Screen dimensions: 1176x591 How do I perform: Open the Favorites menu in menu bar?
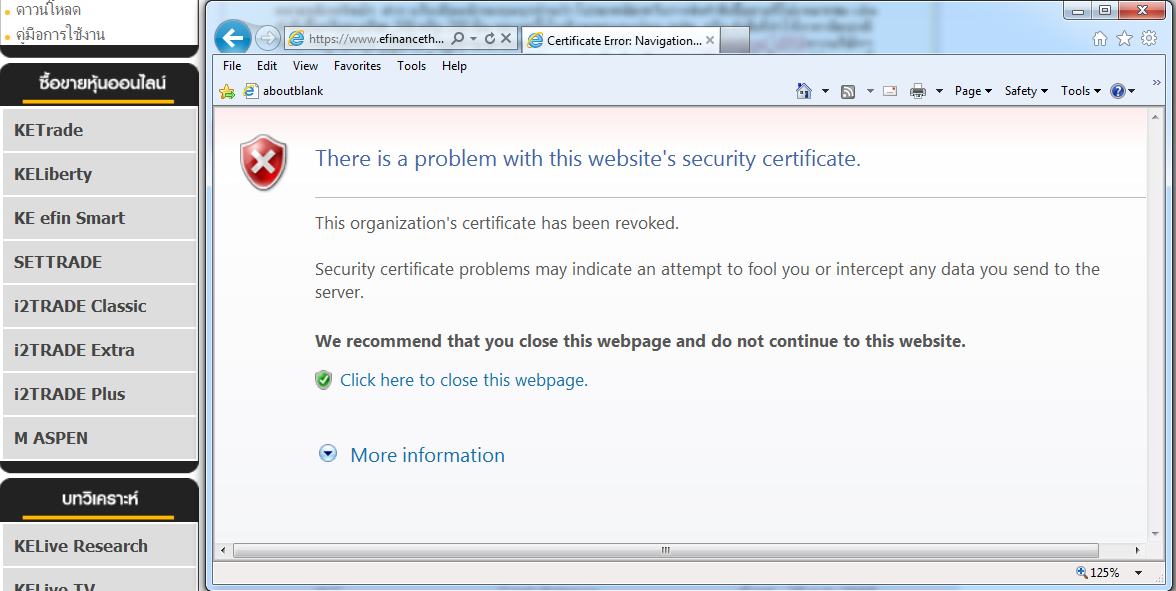[x=357, y=66]
